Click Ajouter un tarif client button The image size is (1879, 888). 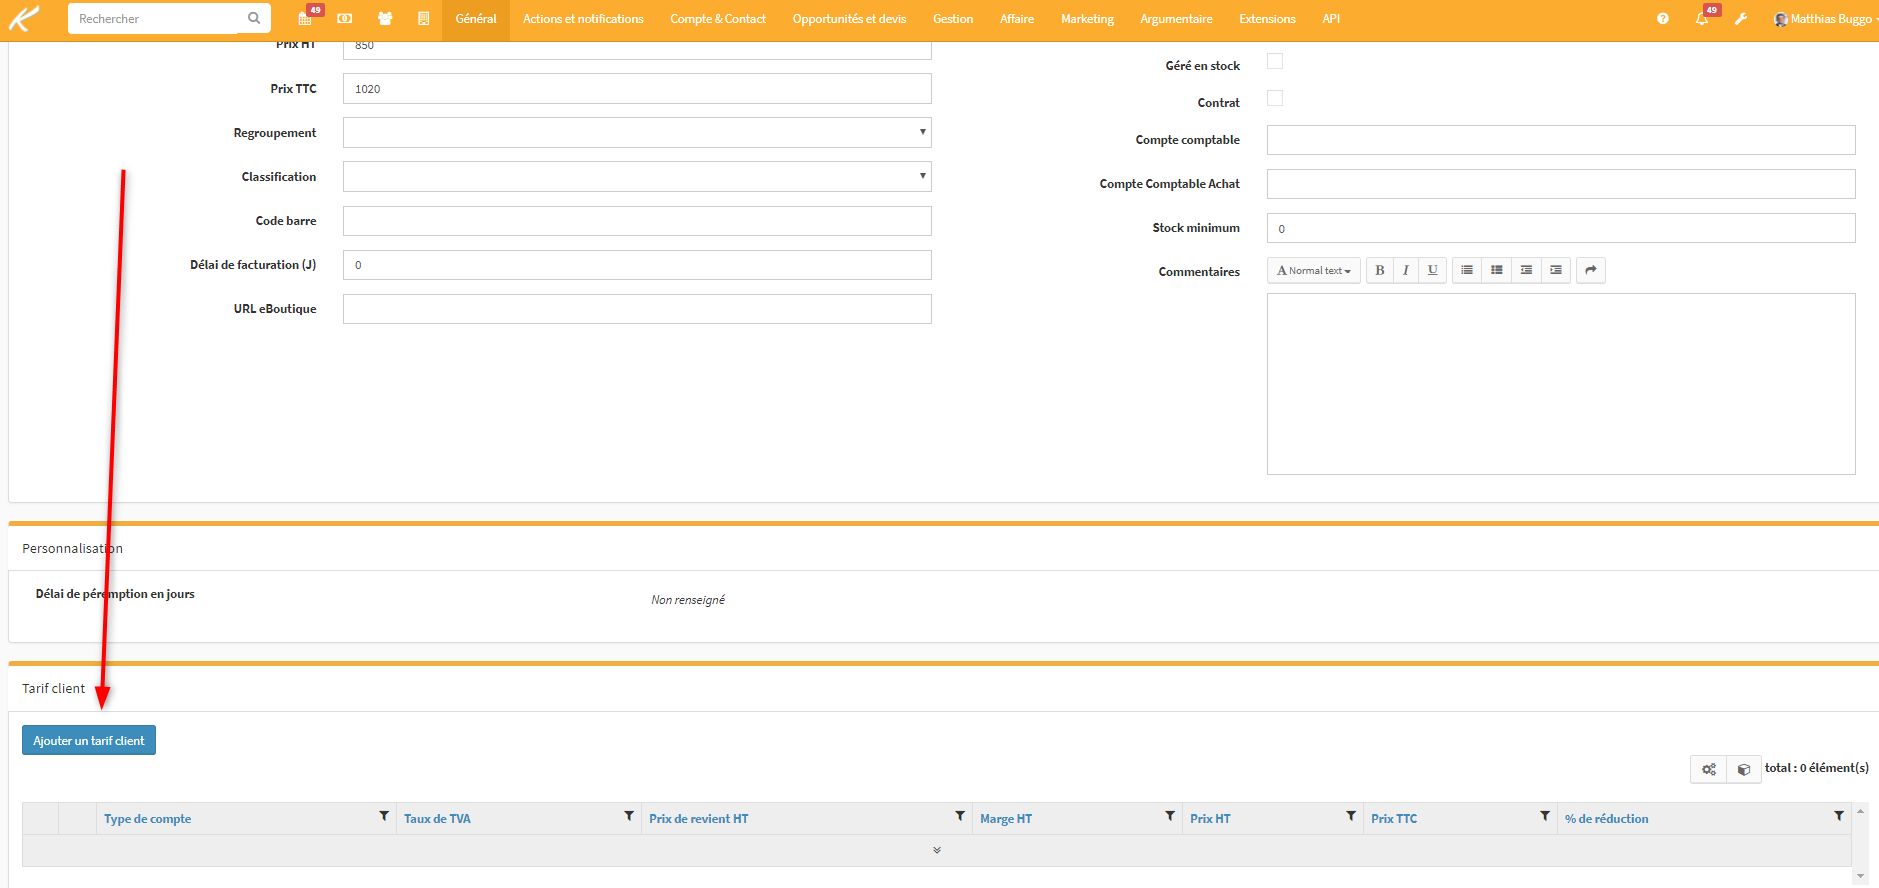tap(89, 740)
